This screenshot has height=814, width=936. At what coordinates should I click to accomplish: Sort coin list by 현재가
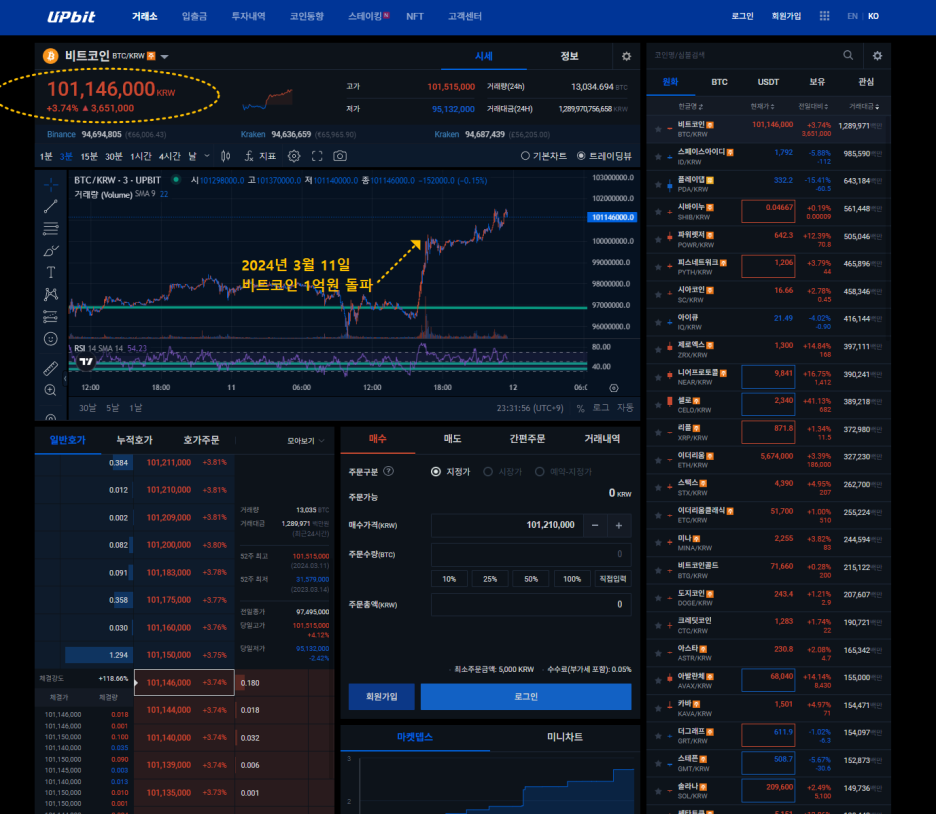(762, 106)
